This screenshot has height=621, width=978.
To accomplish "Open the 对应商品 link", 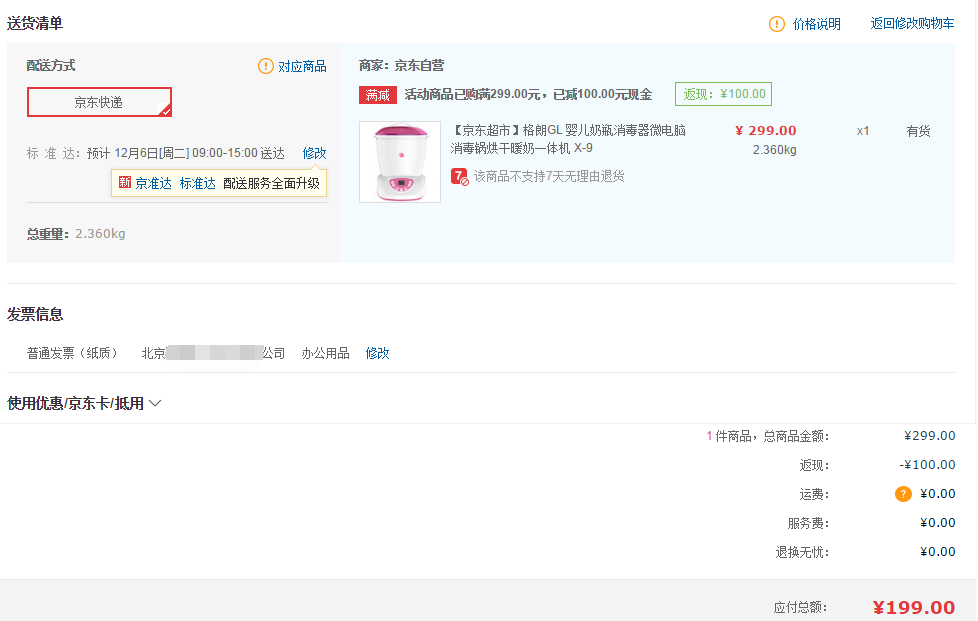I will [x=302, y=66].
